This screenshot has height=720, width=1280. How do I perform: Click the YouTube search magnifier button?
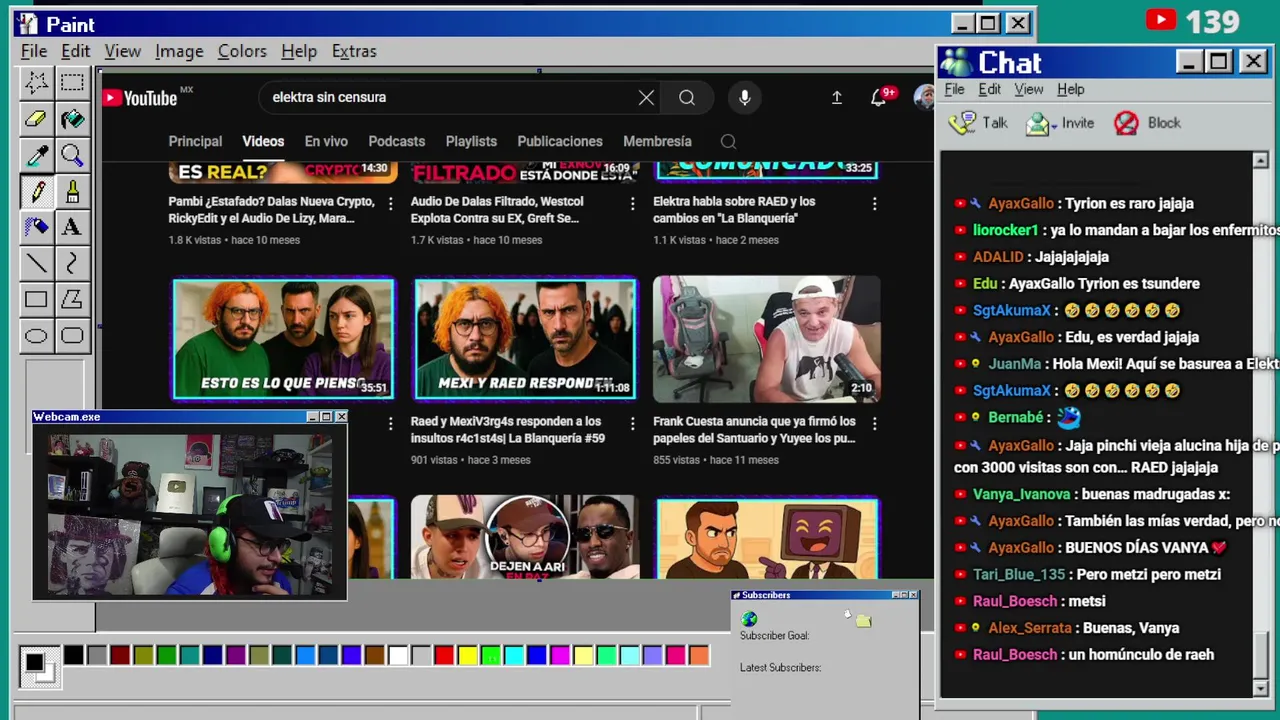[x=687, y=97]
